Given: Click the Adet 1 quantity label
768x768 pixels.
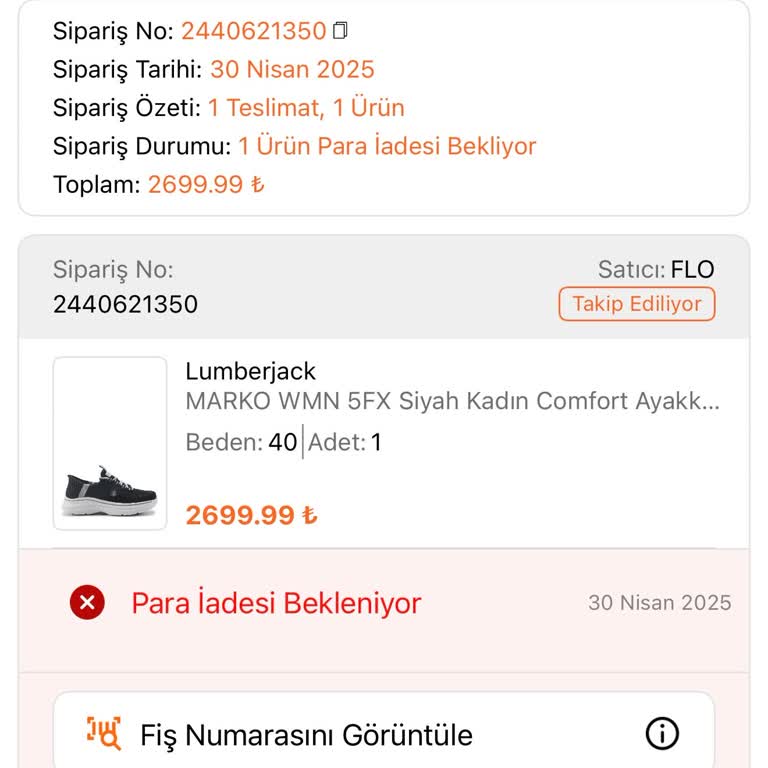Looking at the screenshot, I should click(x=345, y=442).
